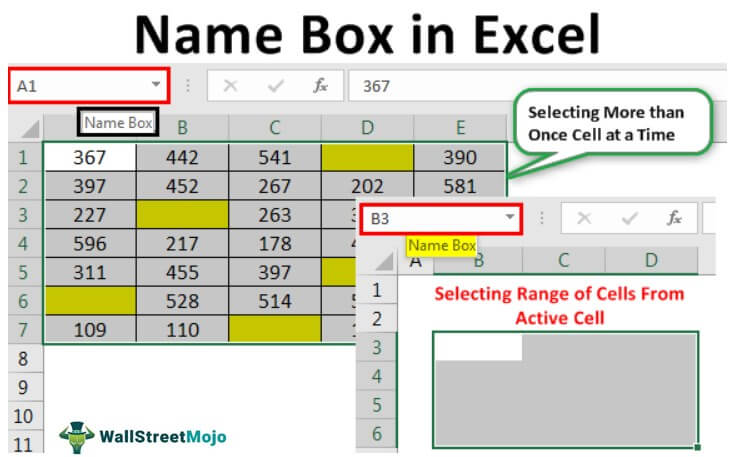Select the cell containing 442
This screenshot has width=729, height=457.
pyautogui.click(x=182, y=158)
